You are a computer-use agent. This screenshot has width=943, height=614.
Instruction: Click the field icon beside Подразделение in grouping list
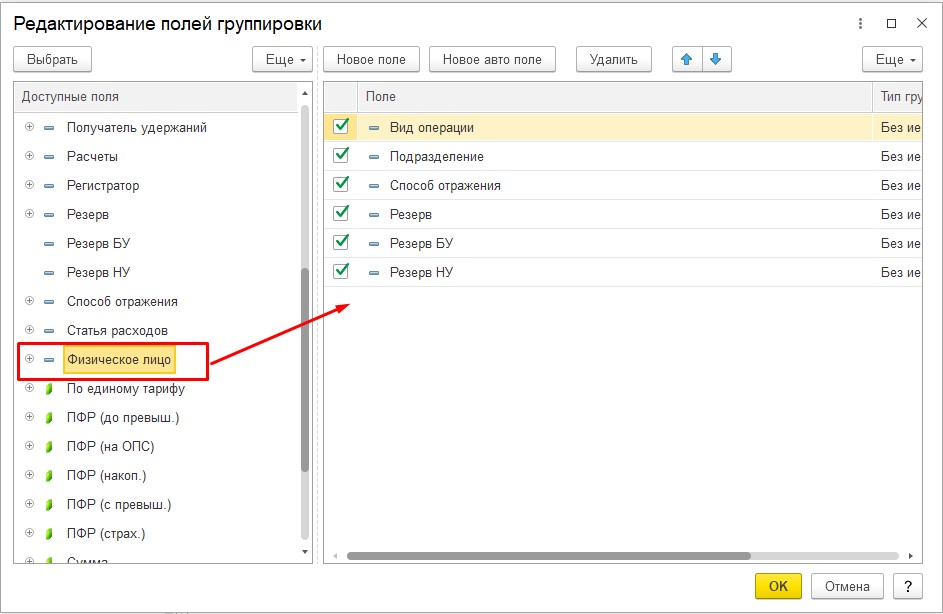point(373,156)
